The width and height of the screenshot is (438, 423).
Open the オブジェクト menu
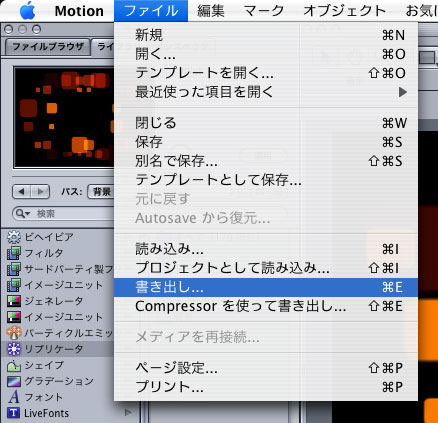pos(345,11)
